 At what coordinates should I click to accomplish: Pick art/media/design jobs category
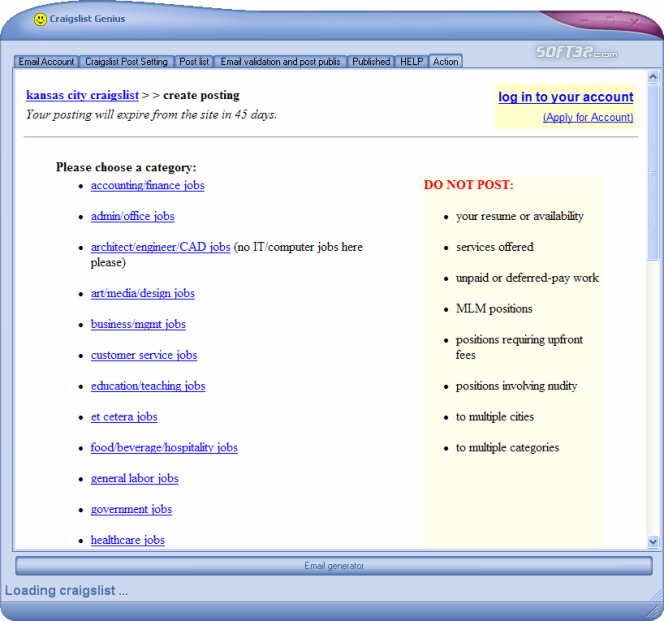(x=143, y=294)
